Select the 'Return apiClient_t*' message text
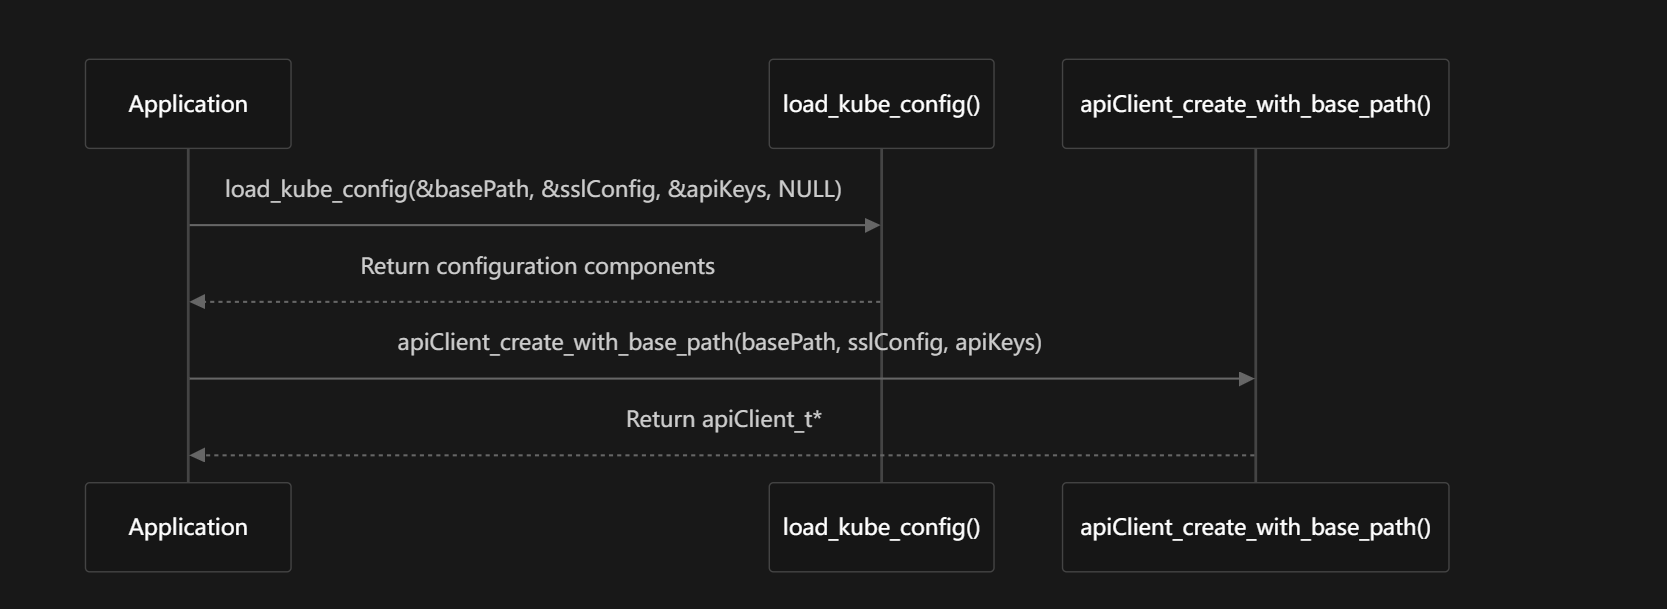The height and width of the screenshot is (609, 1667). coord(723,419)
